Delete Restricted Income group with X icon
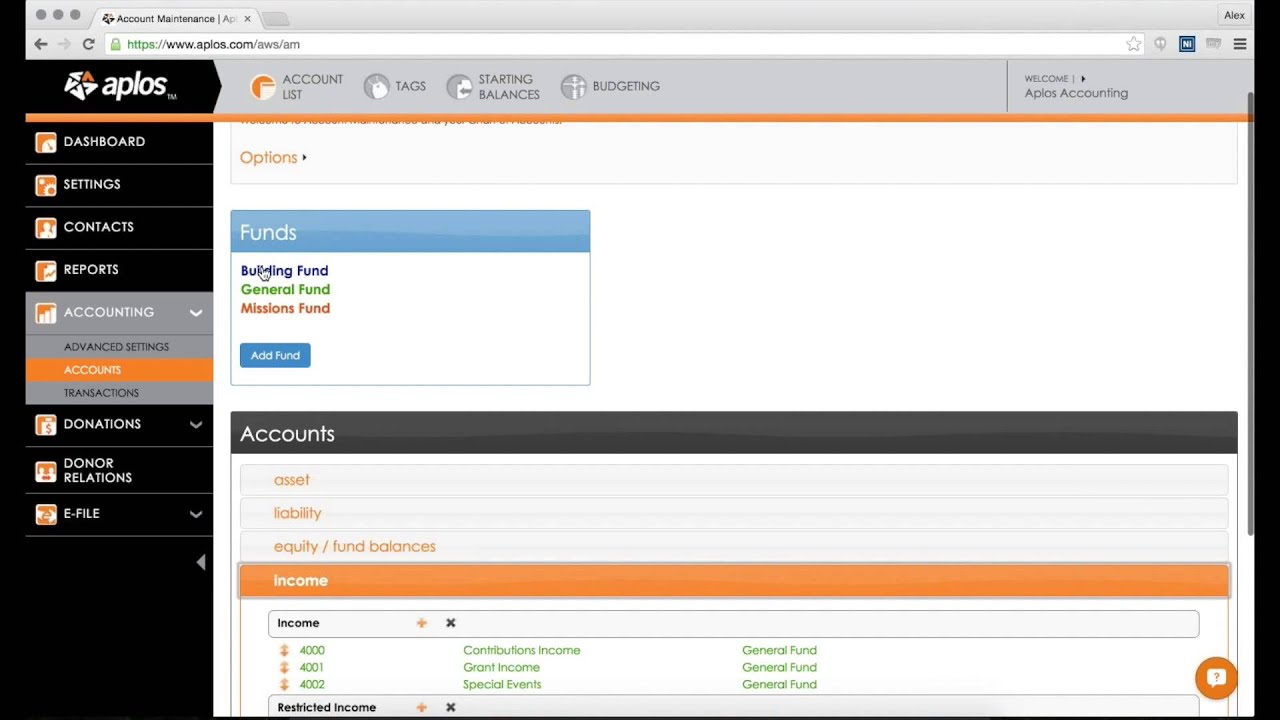The width and height of the screenshot is (1280, 720). [451, 707]
